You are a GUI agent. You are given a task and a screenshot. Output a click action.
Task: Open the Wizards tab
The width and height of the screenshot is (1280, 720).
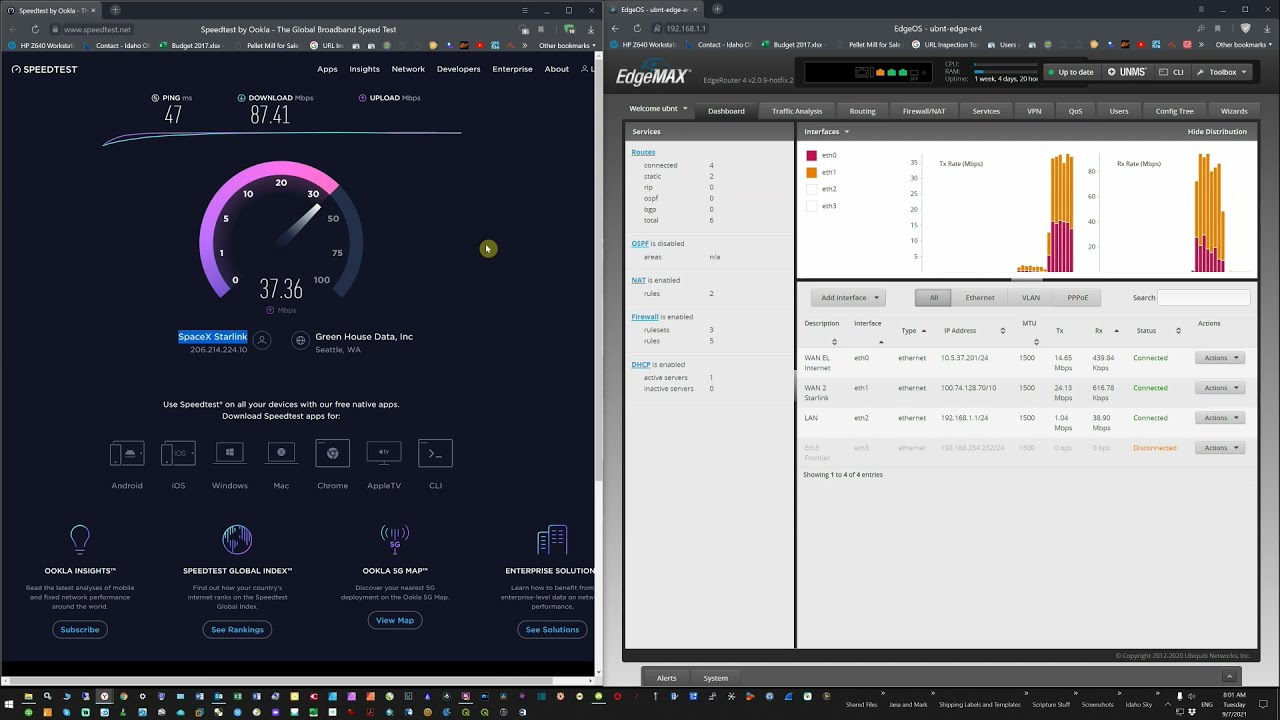pos(1234,111)
